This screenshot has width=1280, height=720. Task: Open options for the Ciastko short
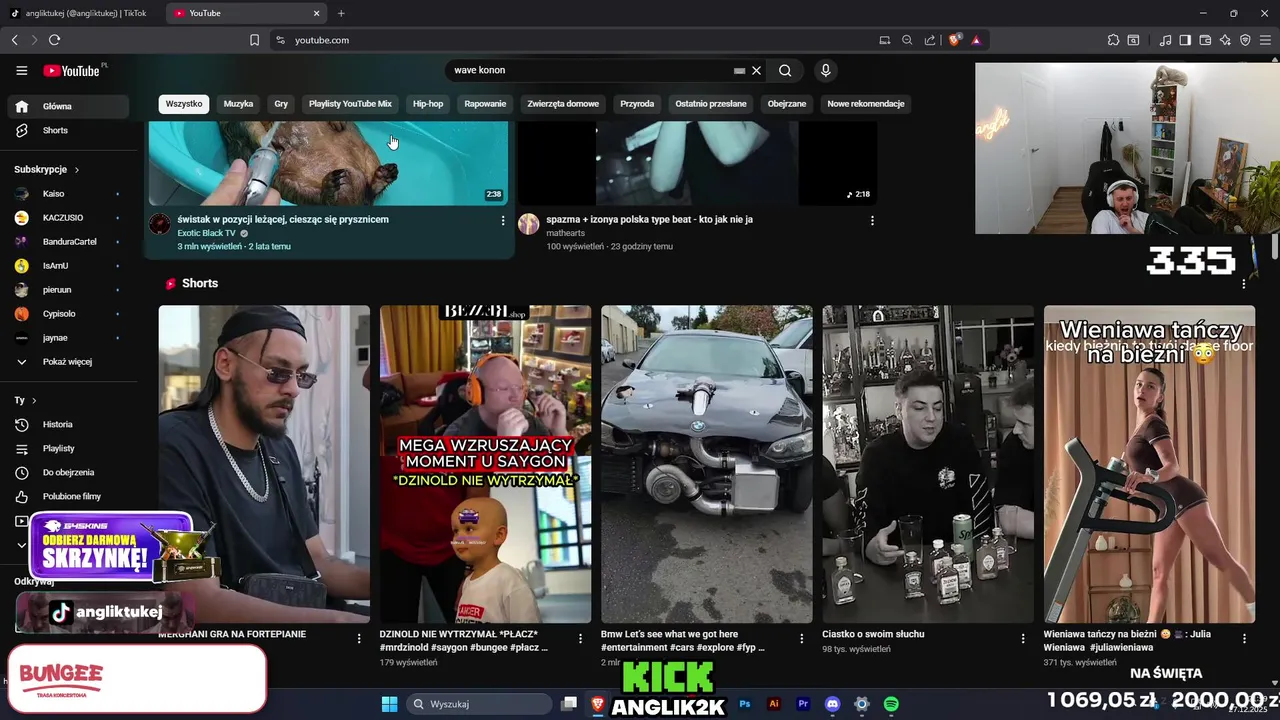pos(1023,638)
